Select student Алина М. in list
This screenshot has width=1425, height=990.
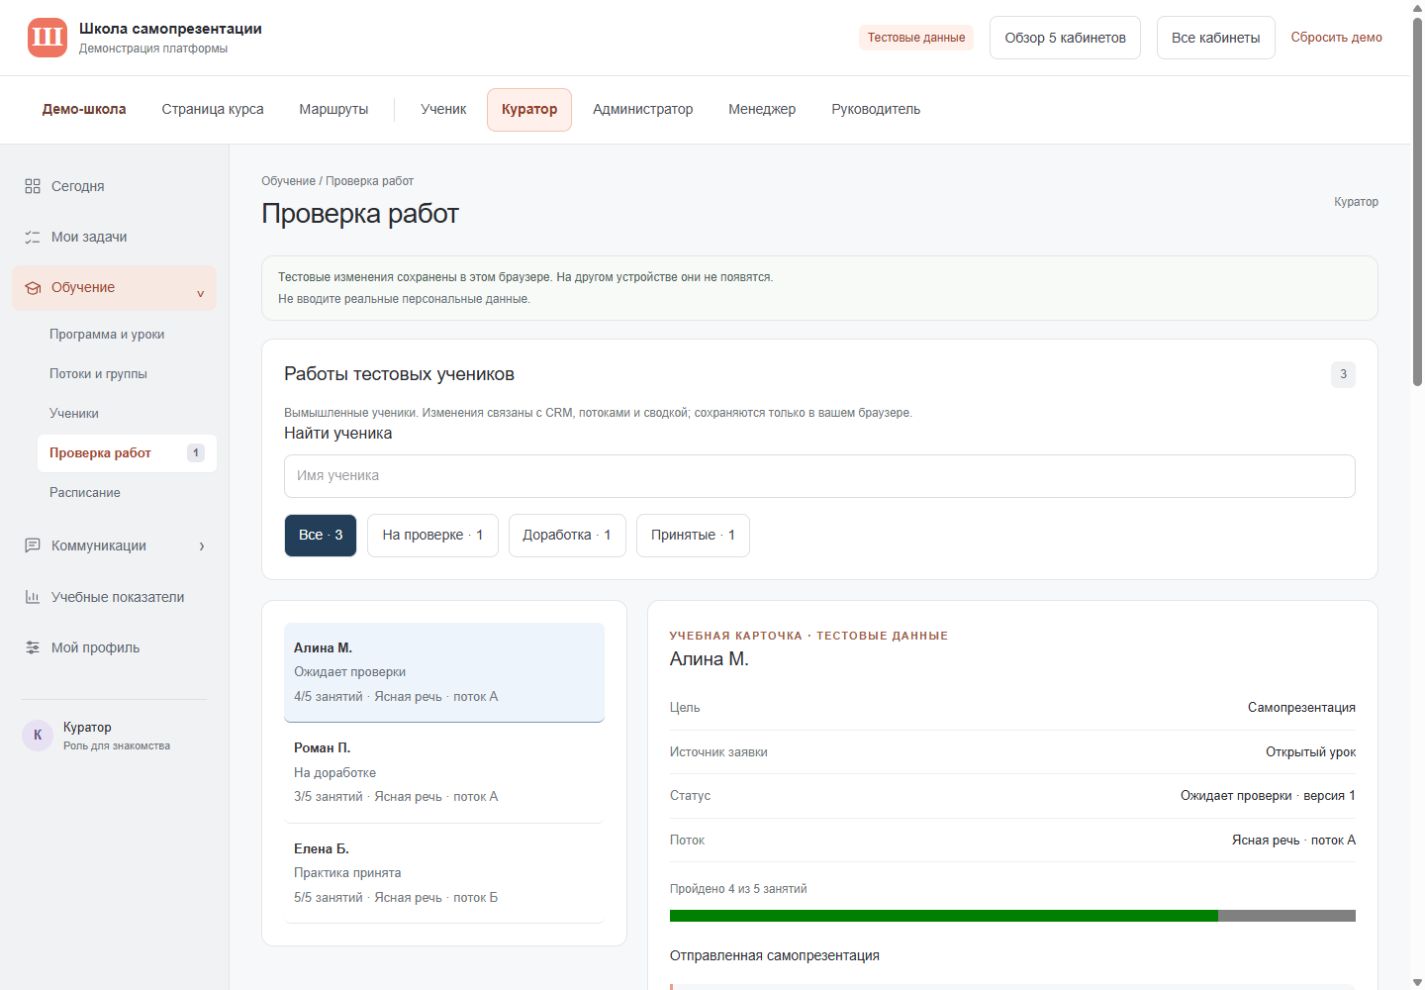pos(444,672)
